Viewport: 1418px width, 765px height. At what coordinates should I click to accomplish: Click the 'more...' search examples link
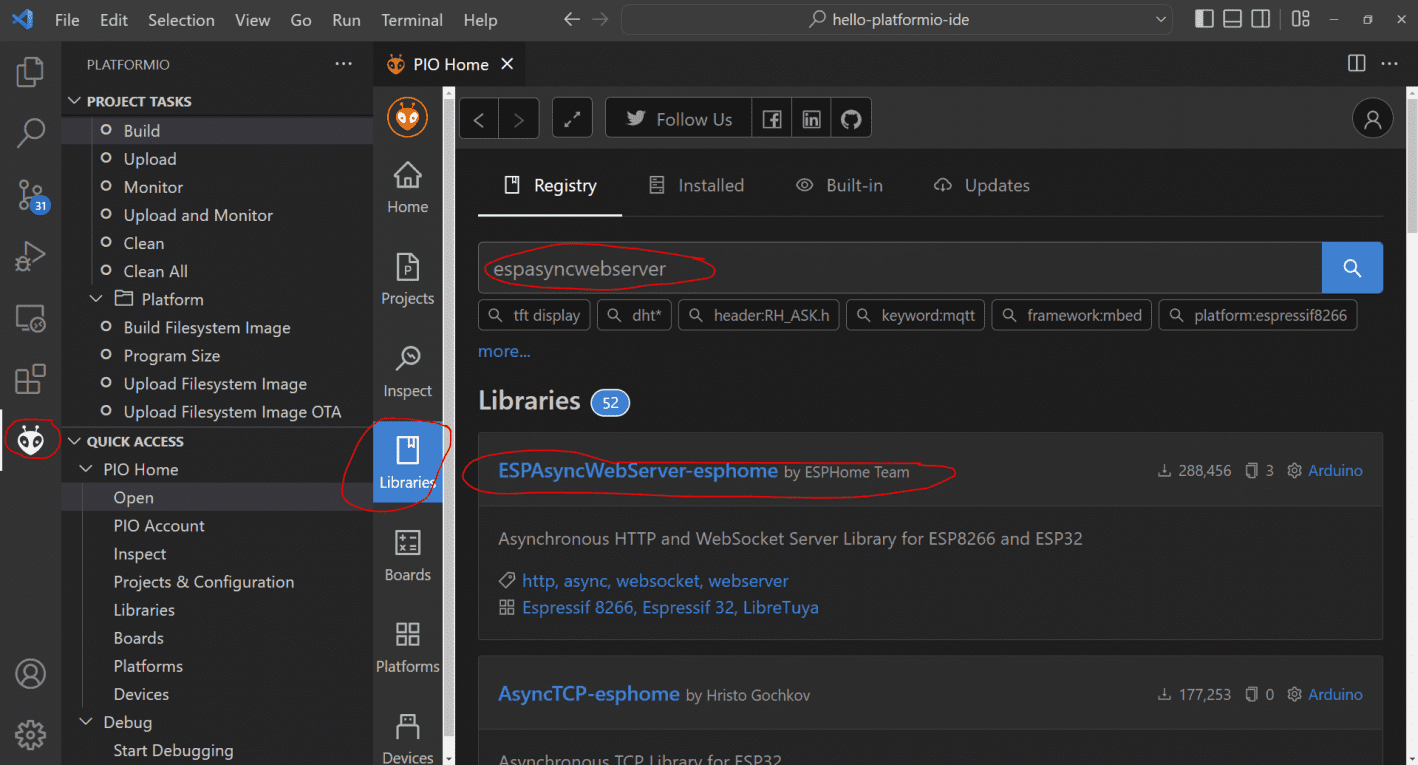click(504, 351)
